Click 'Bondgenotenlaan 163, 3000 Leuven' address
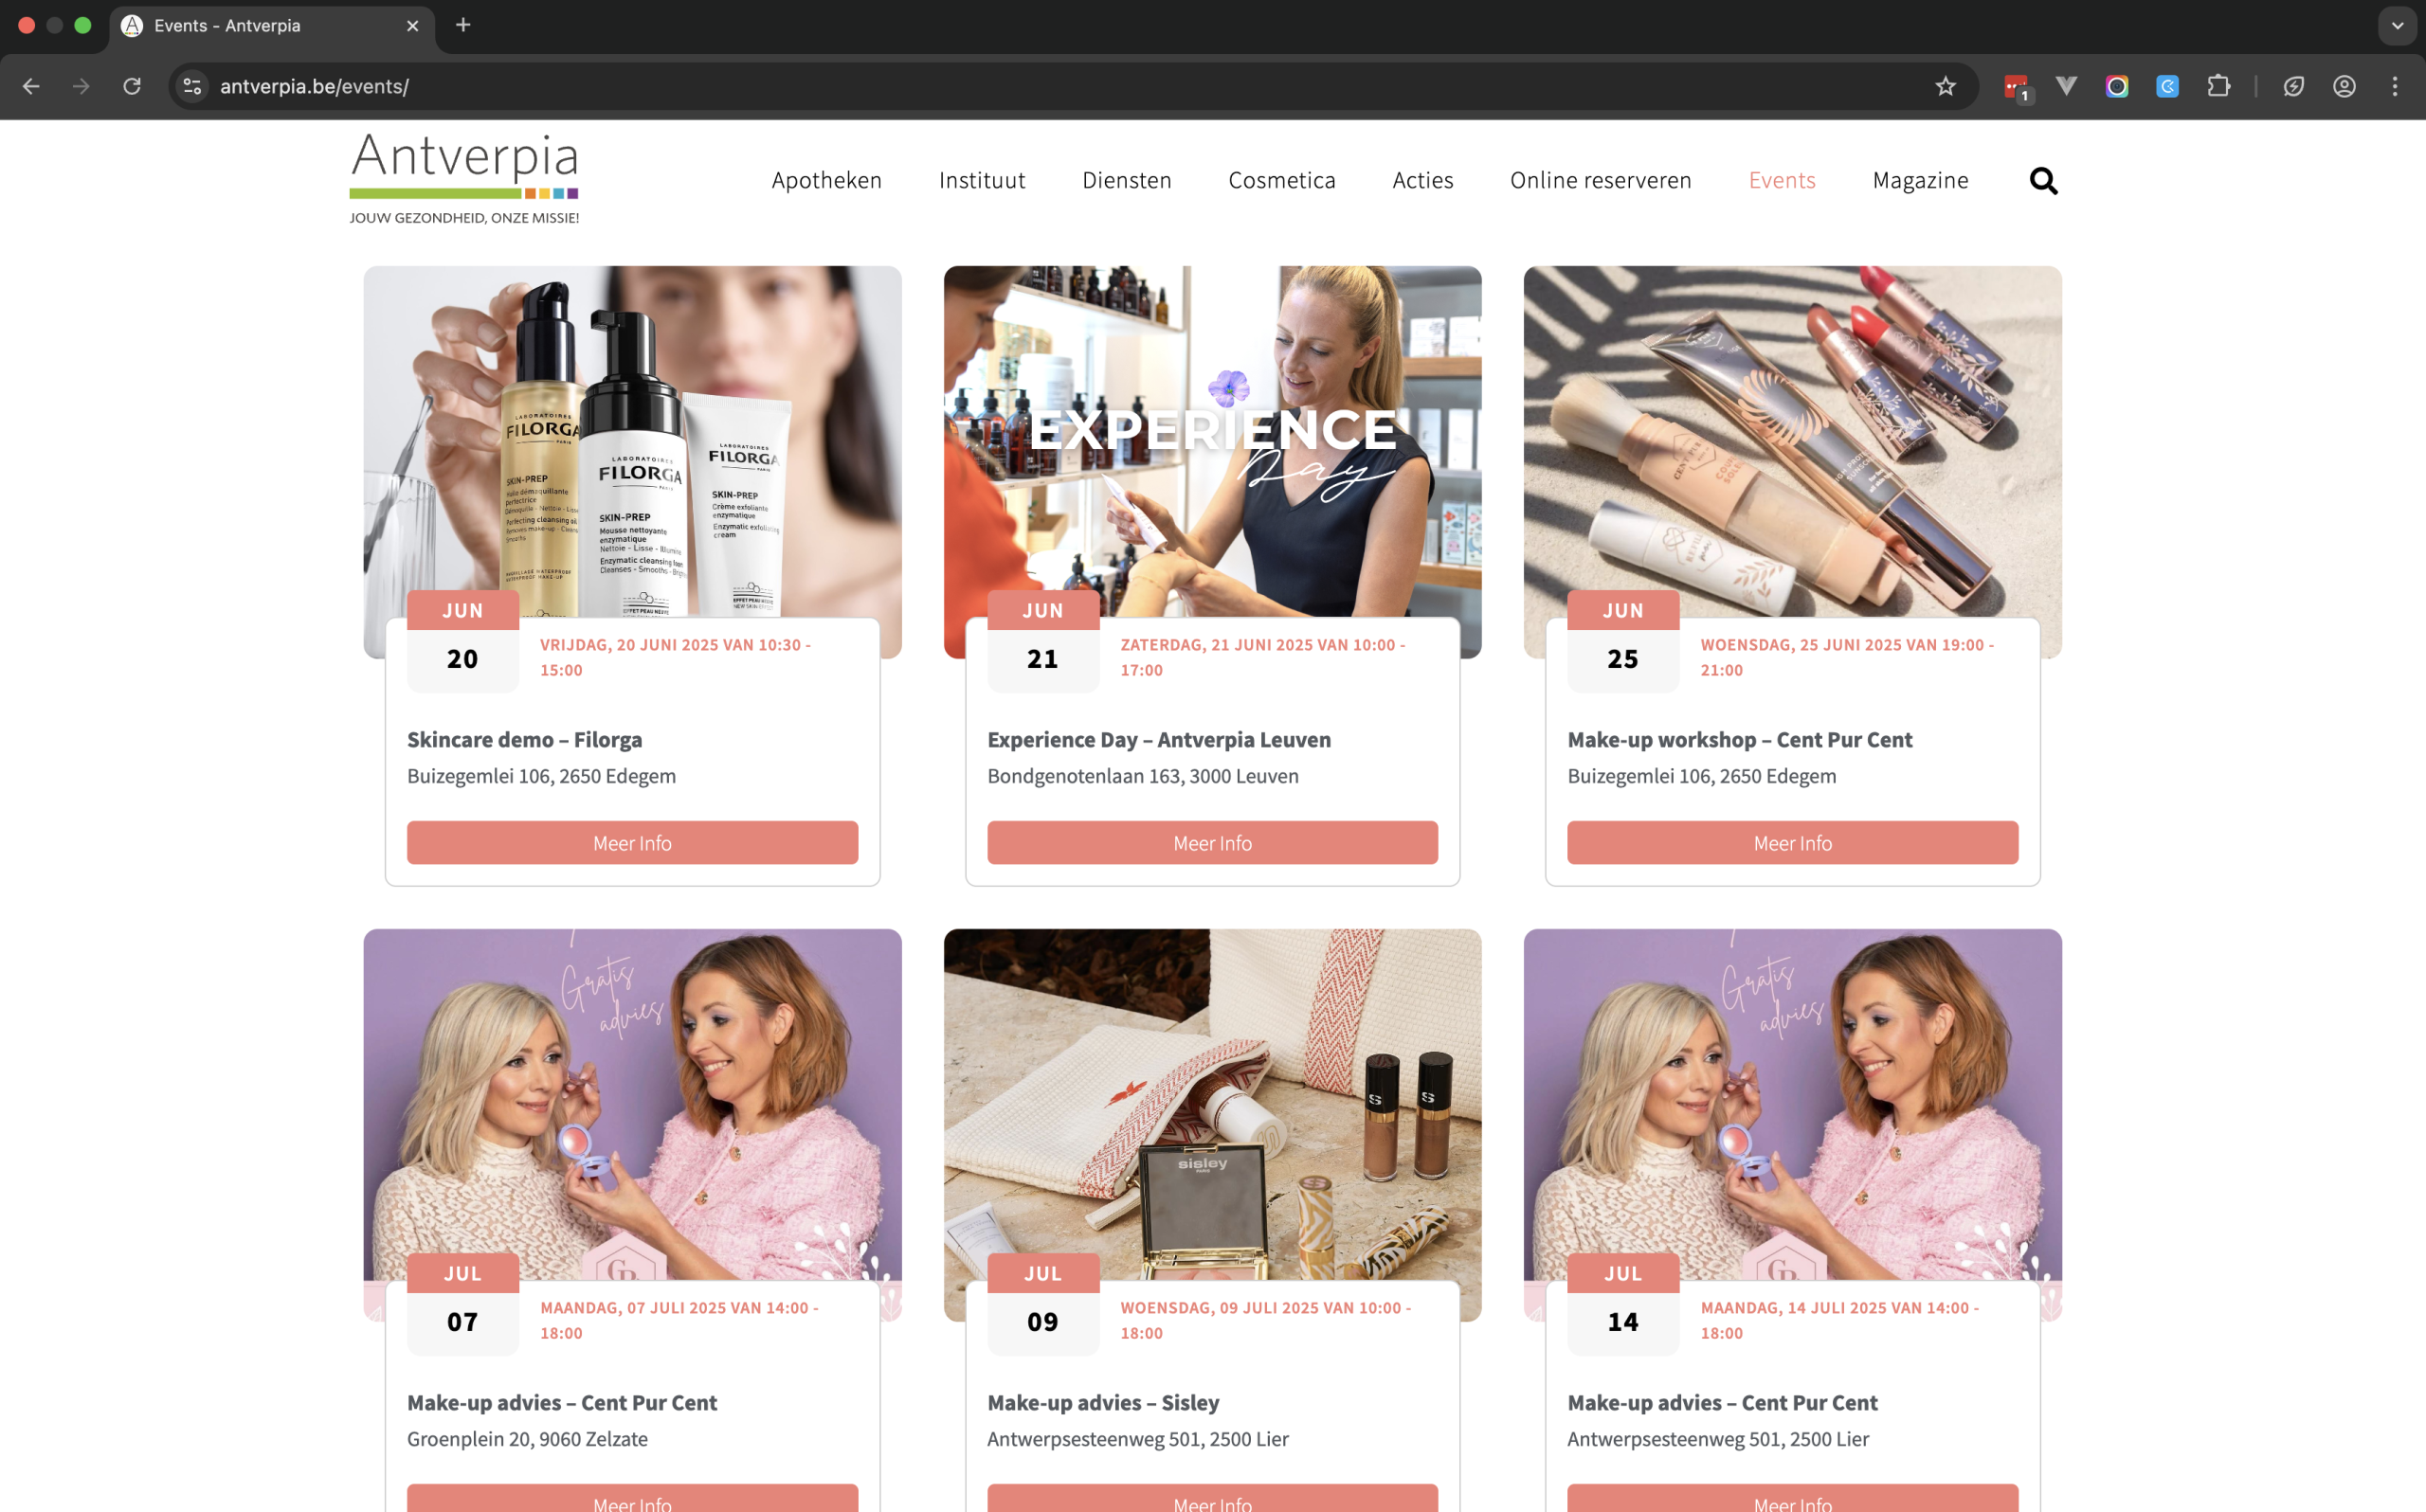The width and height of the screenshot is (2426, 1512). click(1142, 776)
